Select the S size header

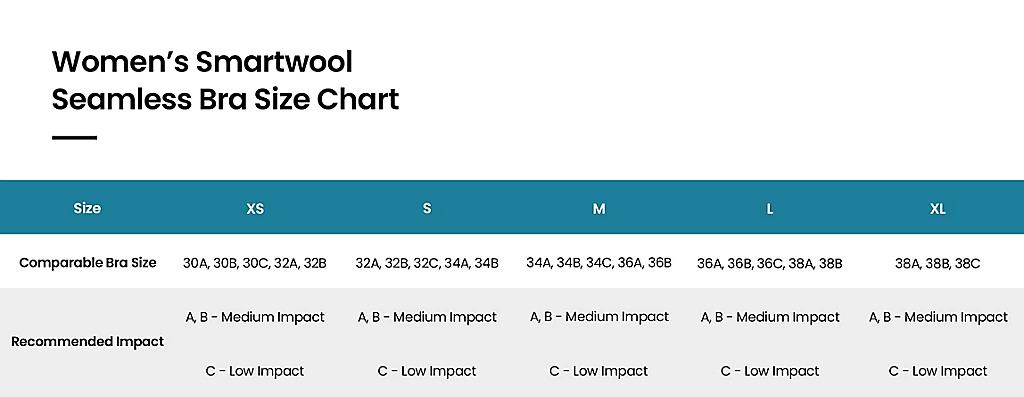(427, 208)
